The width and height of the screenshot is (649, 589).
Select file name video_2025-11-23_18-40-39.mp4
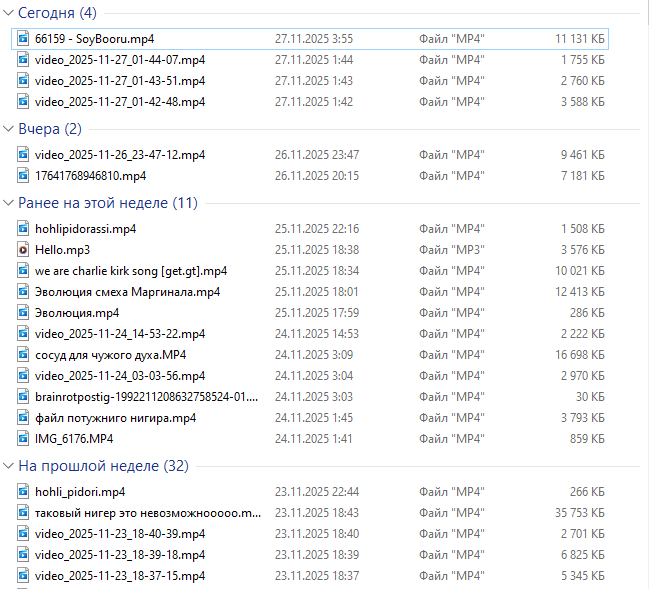[120, 534]
